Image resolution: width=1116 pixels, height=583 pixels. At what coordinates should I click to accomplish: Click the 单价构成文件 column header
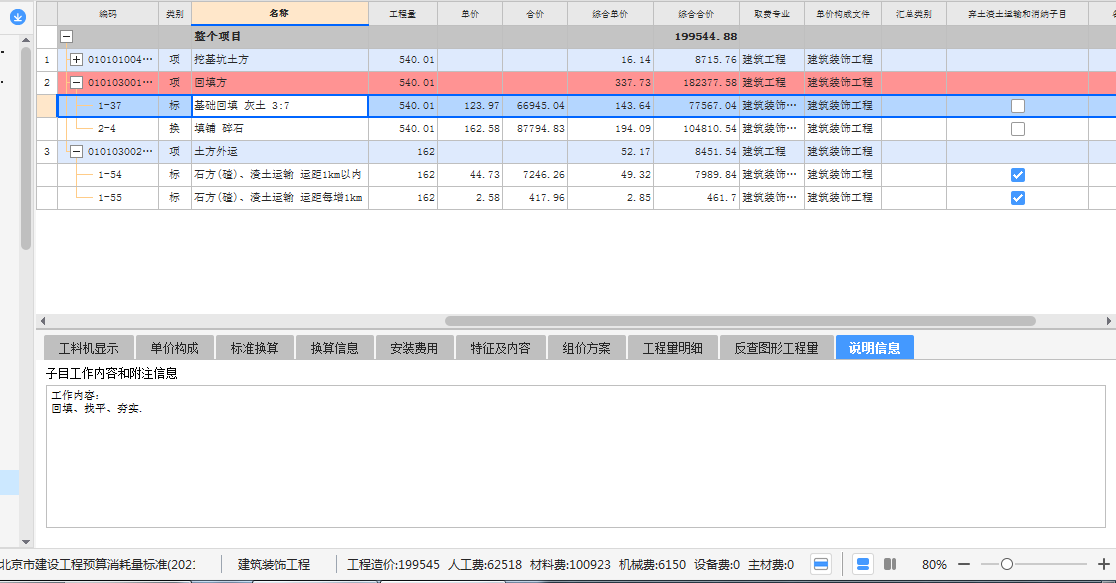click(x=843, y=14)
